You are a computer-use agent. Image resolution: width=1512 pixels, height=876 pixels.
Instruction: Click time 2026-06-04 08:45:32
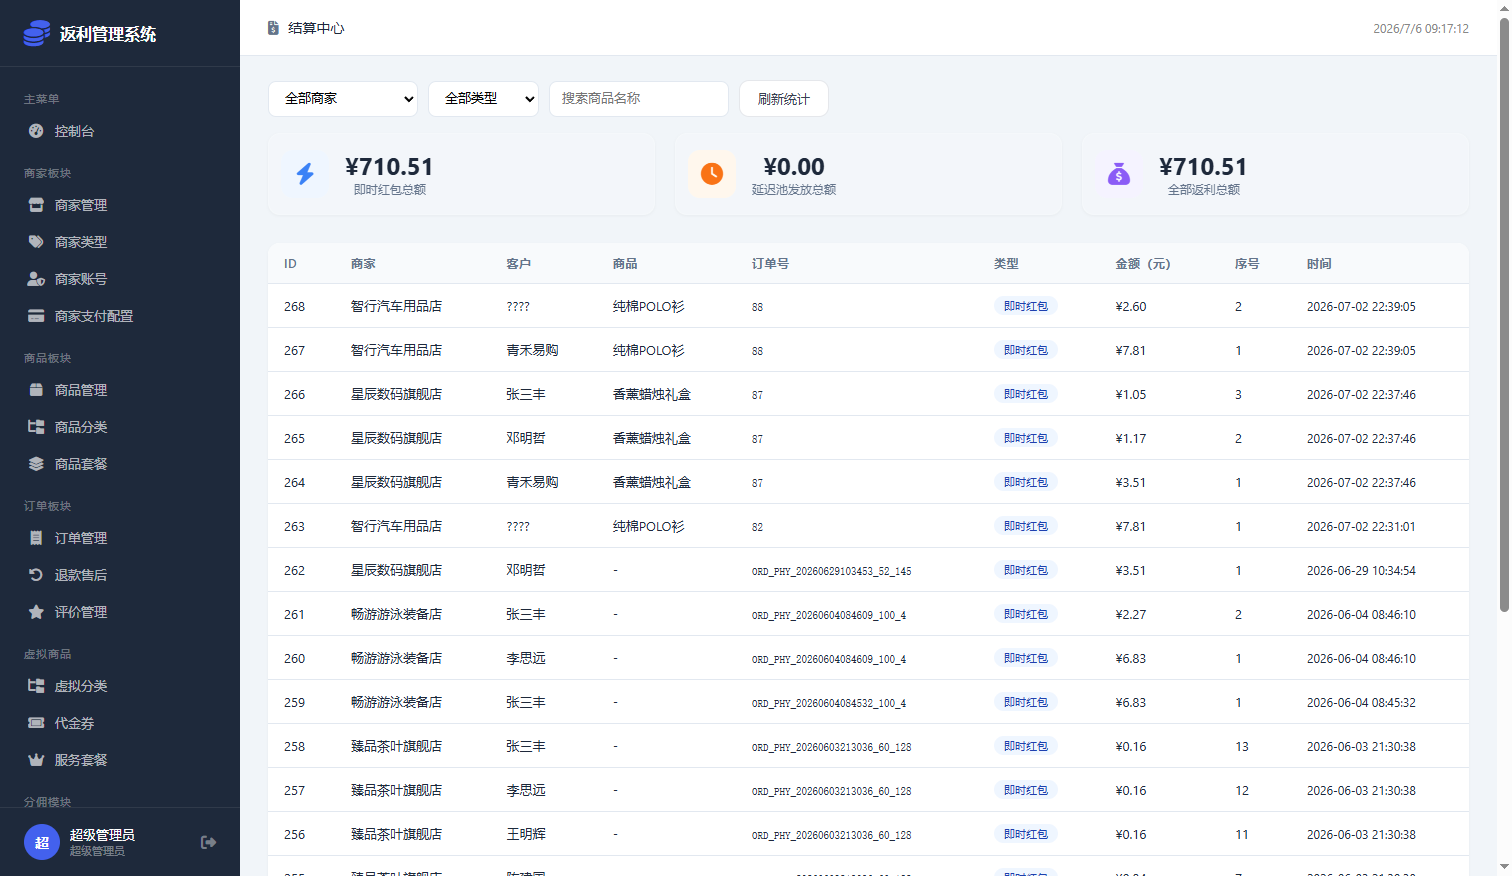1361,702
